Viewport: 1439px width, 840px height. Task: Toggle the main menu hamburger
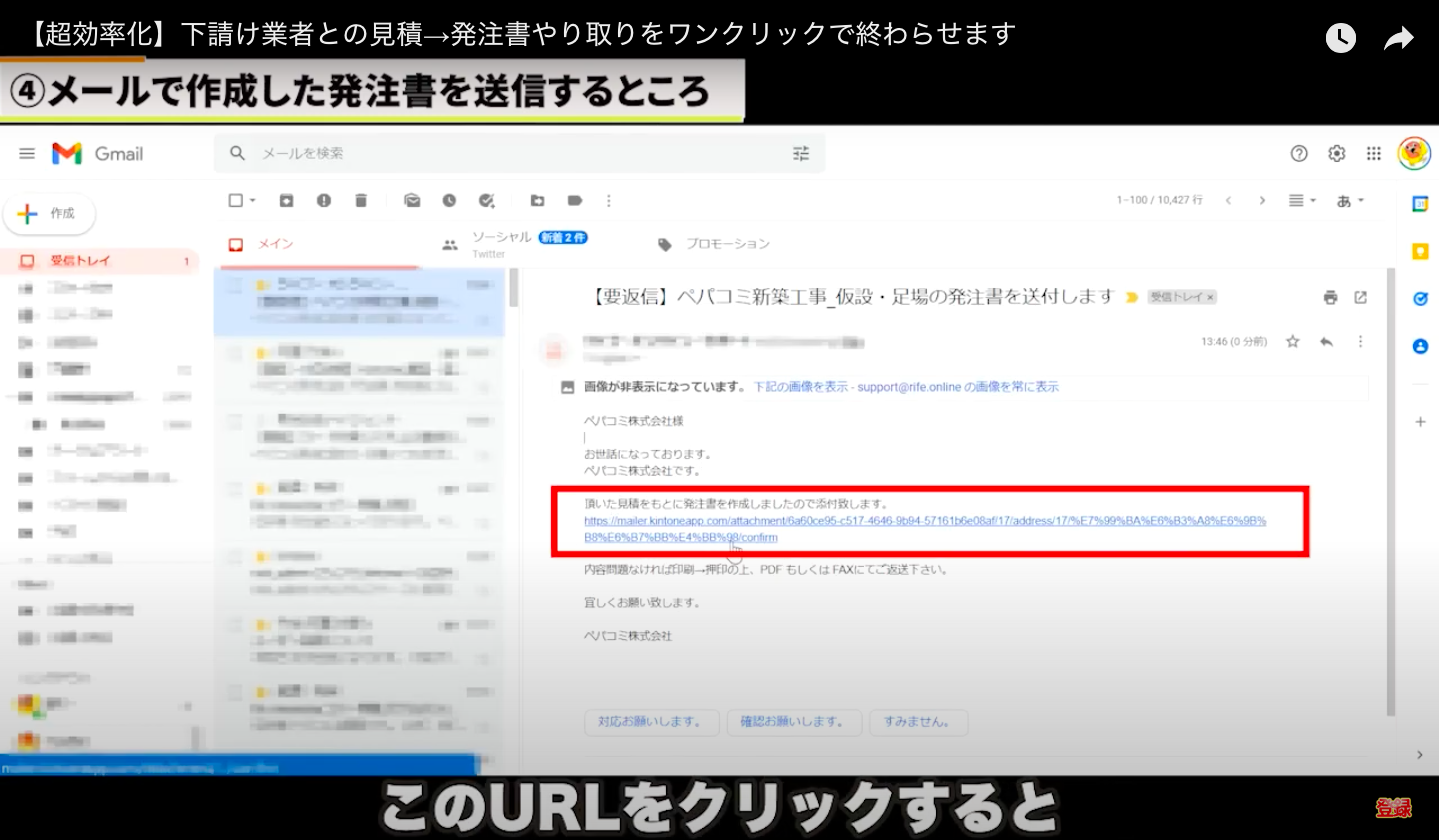pos(27,153)
